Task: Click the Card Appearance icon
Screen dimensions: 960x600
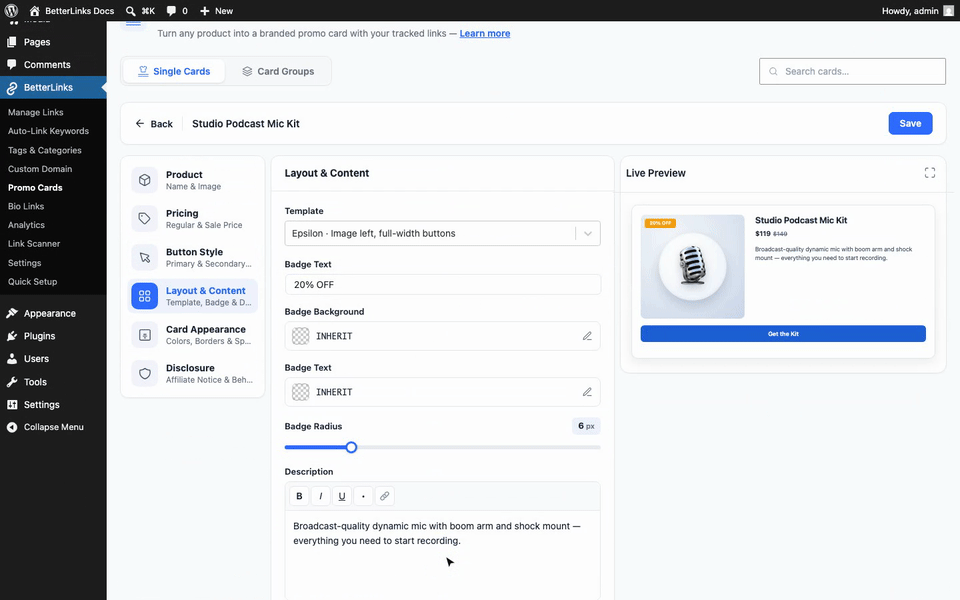Action: [144, 335]
